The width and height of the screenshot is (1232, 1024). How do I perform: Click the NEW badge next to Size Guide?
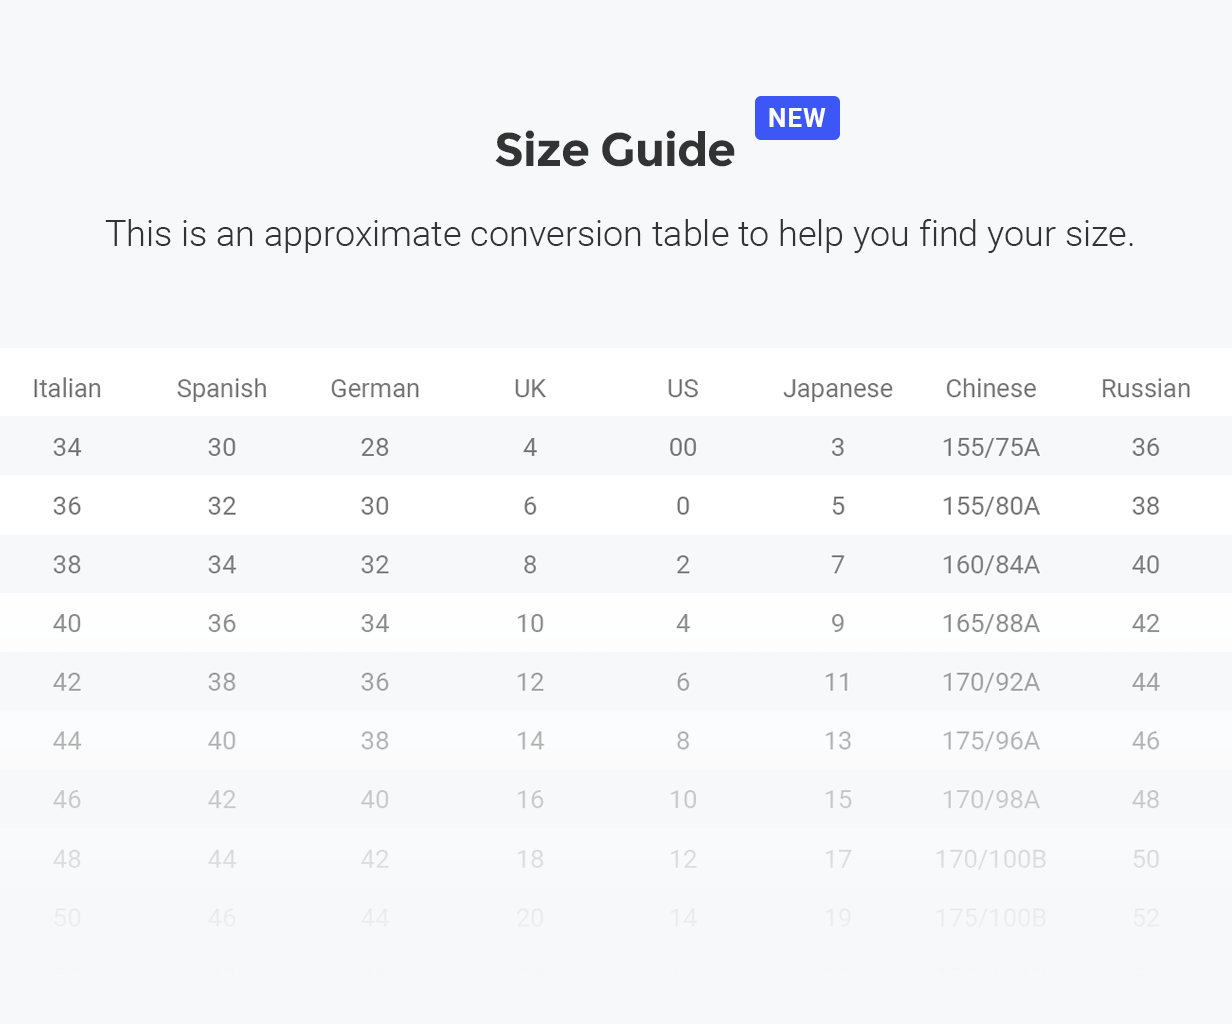[797, 118]
